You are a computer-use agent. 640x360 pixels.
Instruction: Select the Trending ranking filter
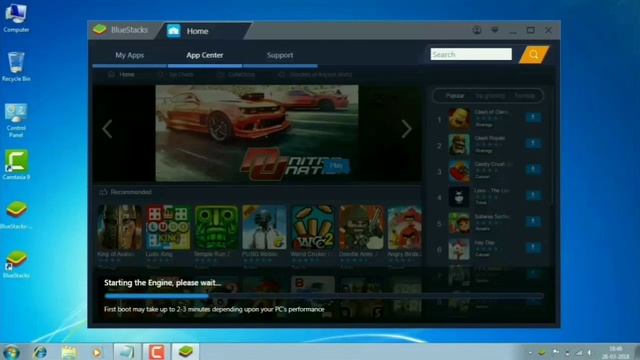click(x=524, y=96)
